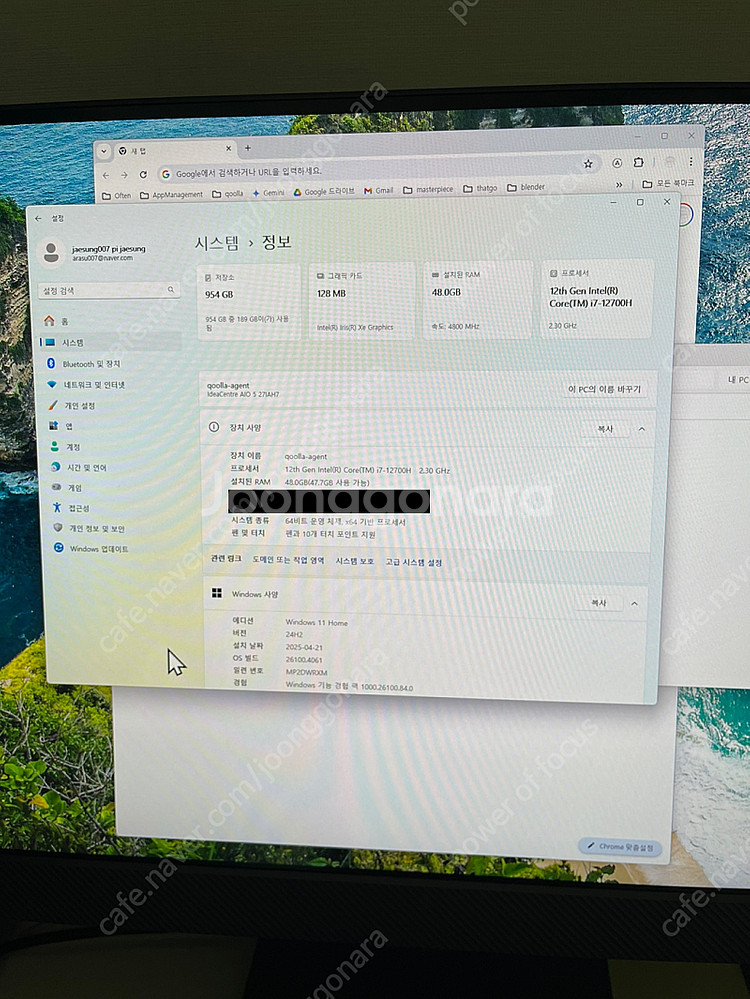Open a new tab with Chrome plus button
This screenshot has width=750, height=999.
pyautogui.click(x=248, y=148)
